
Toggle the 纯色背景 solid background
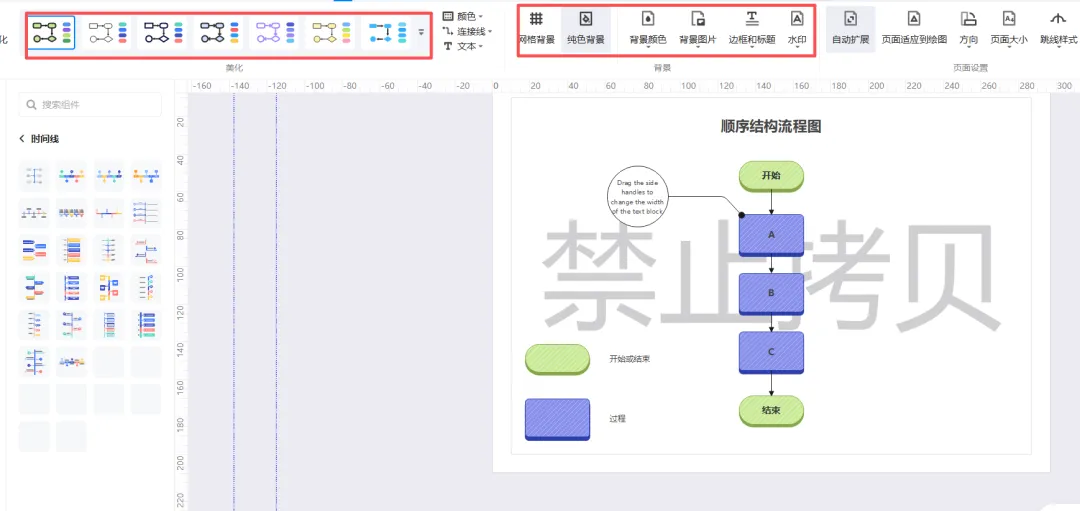click(585, 28)
